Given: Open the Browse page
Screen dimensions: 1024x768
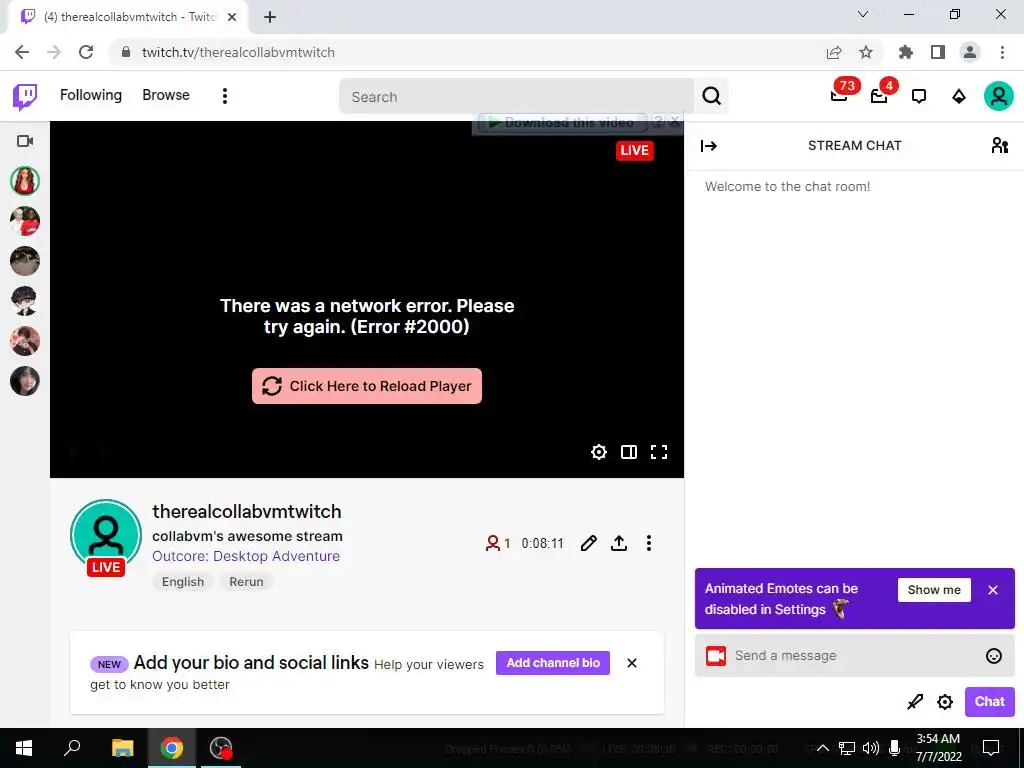Looking at the screenshot, I should coord(166,95).
